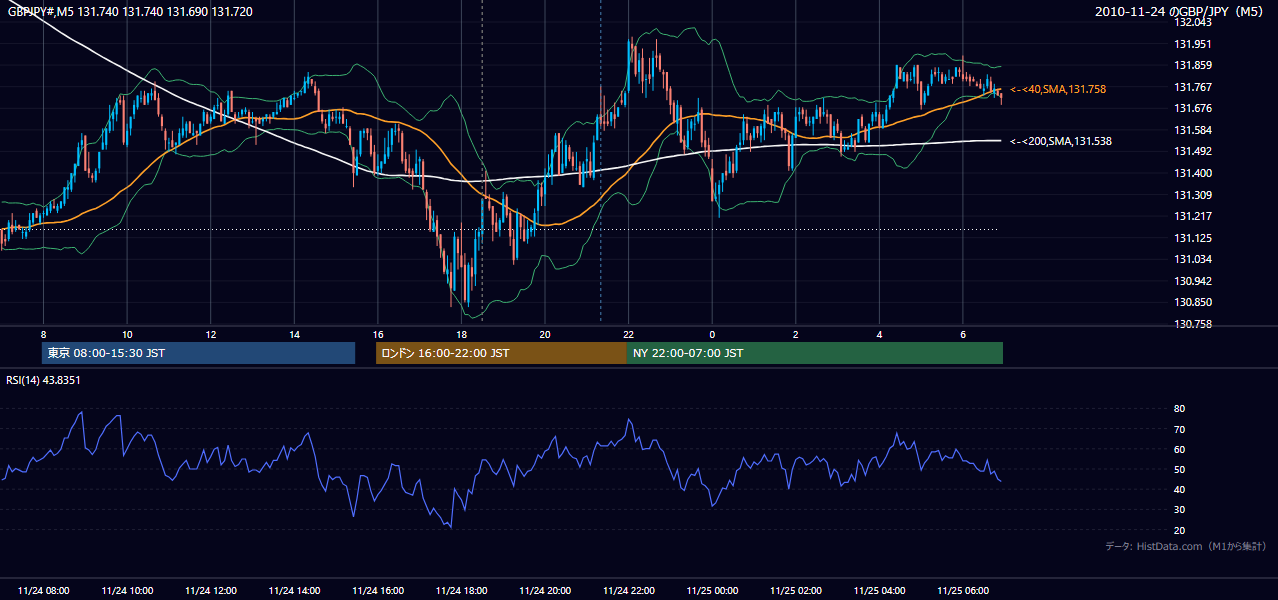1278x600 pixels.
Task: Click RSI axis level 40
Action: click(x=1180, y=490)
